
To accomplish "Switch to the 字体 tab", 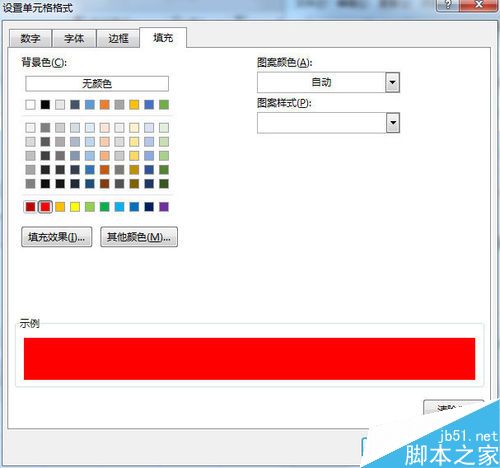I will (74, 38).
